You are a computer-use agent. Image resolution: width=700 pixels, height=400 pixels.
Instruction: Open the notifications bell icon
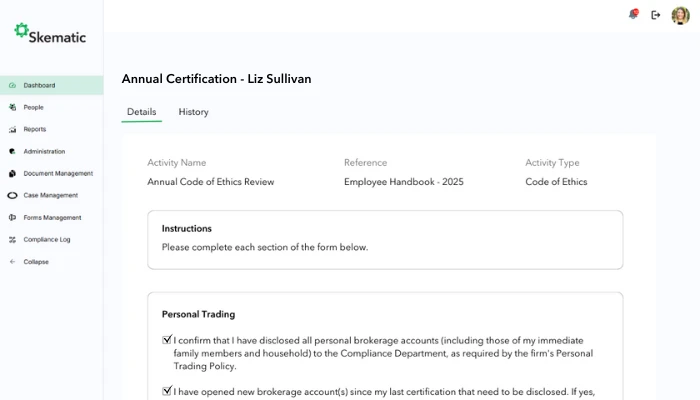[633, 15]
